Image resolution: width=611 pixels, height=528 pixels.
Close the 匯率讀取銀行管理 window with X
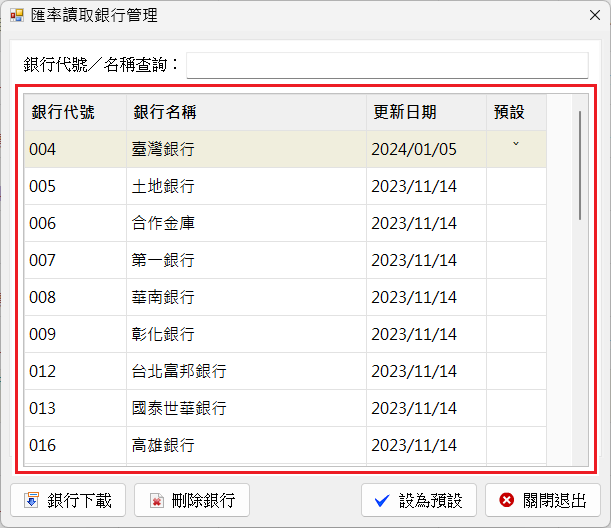tap(595, 16)
